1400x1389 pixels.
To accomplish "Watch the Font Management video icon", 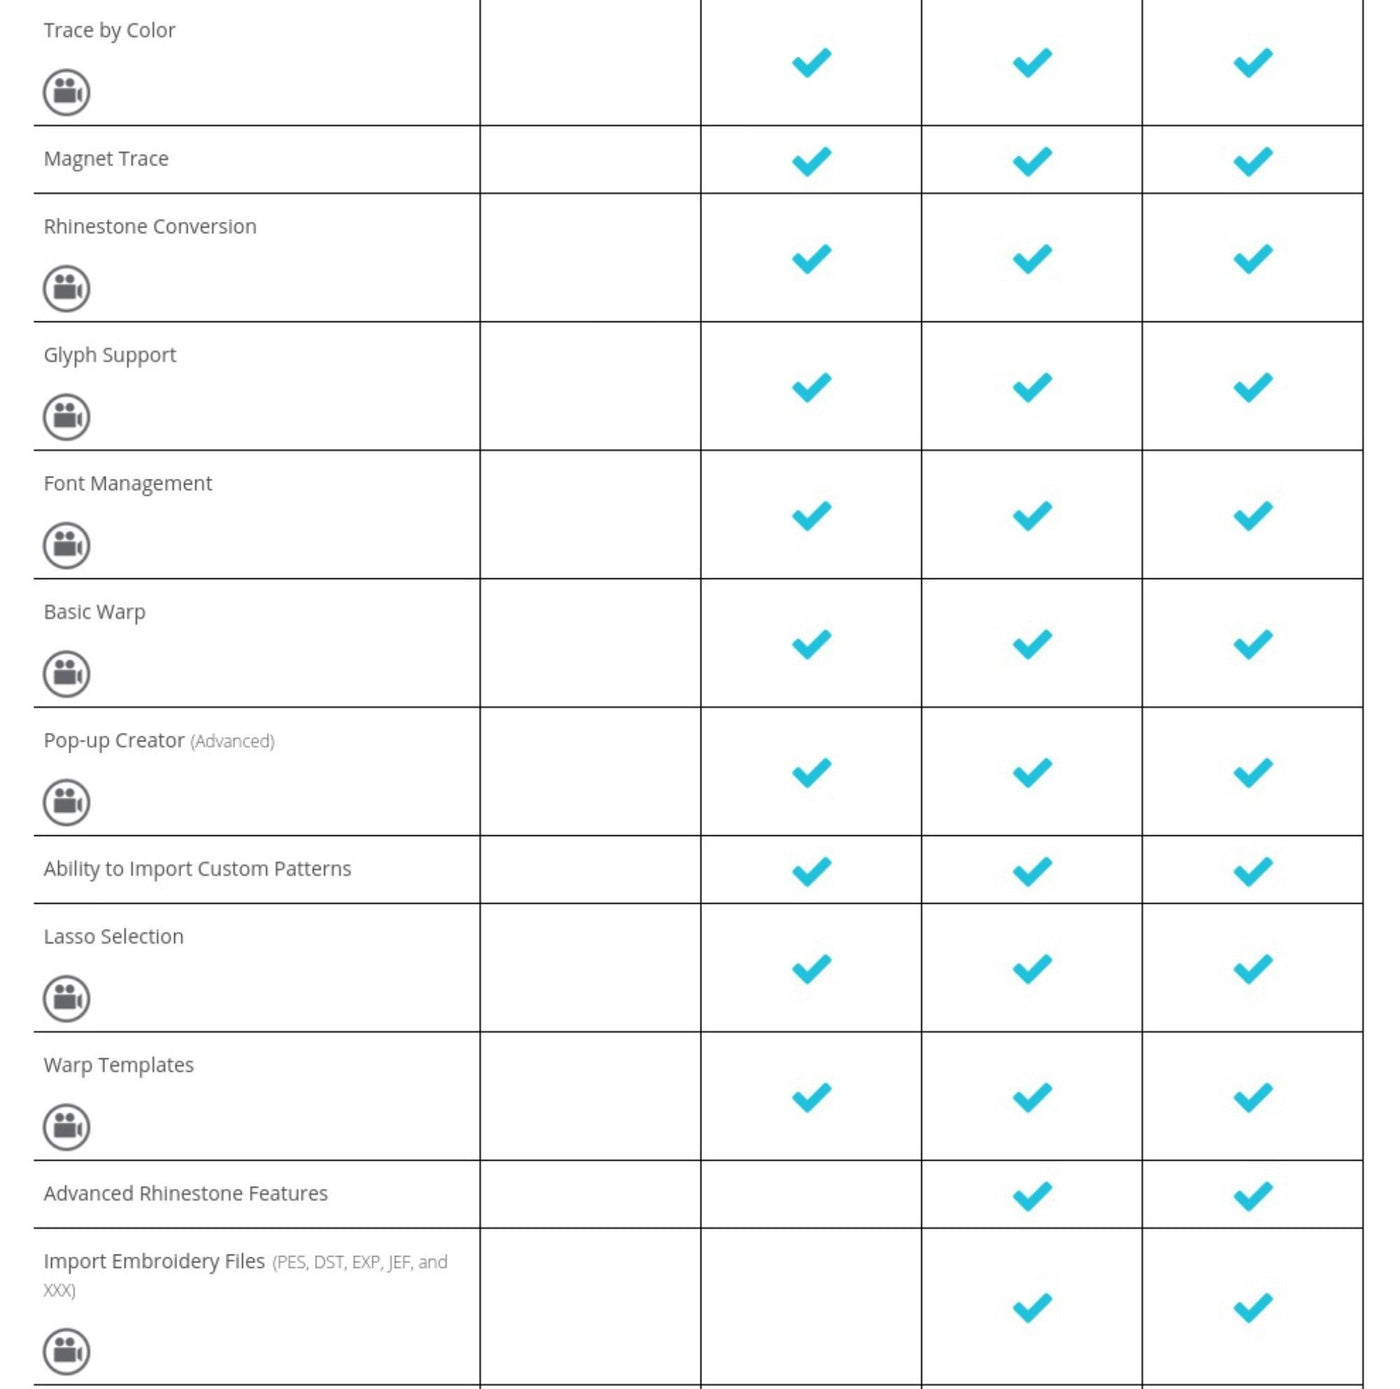I will tap(66, 545).
